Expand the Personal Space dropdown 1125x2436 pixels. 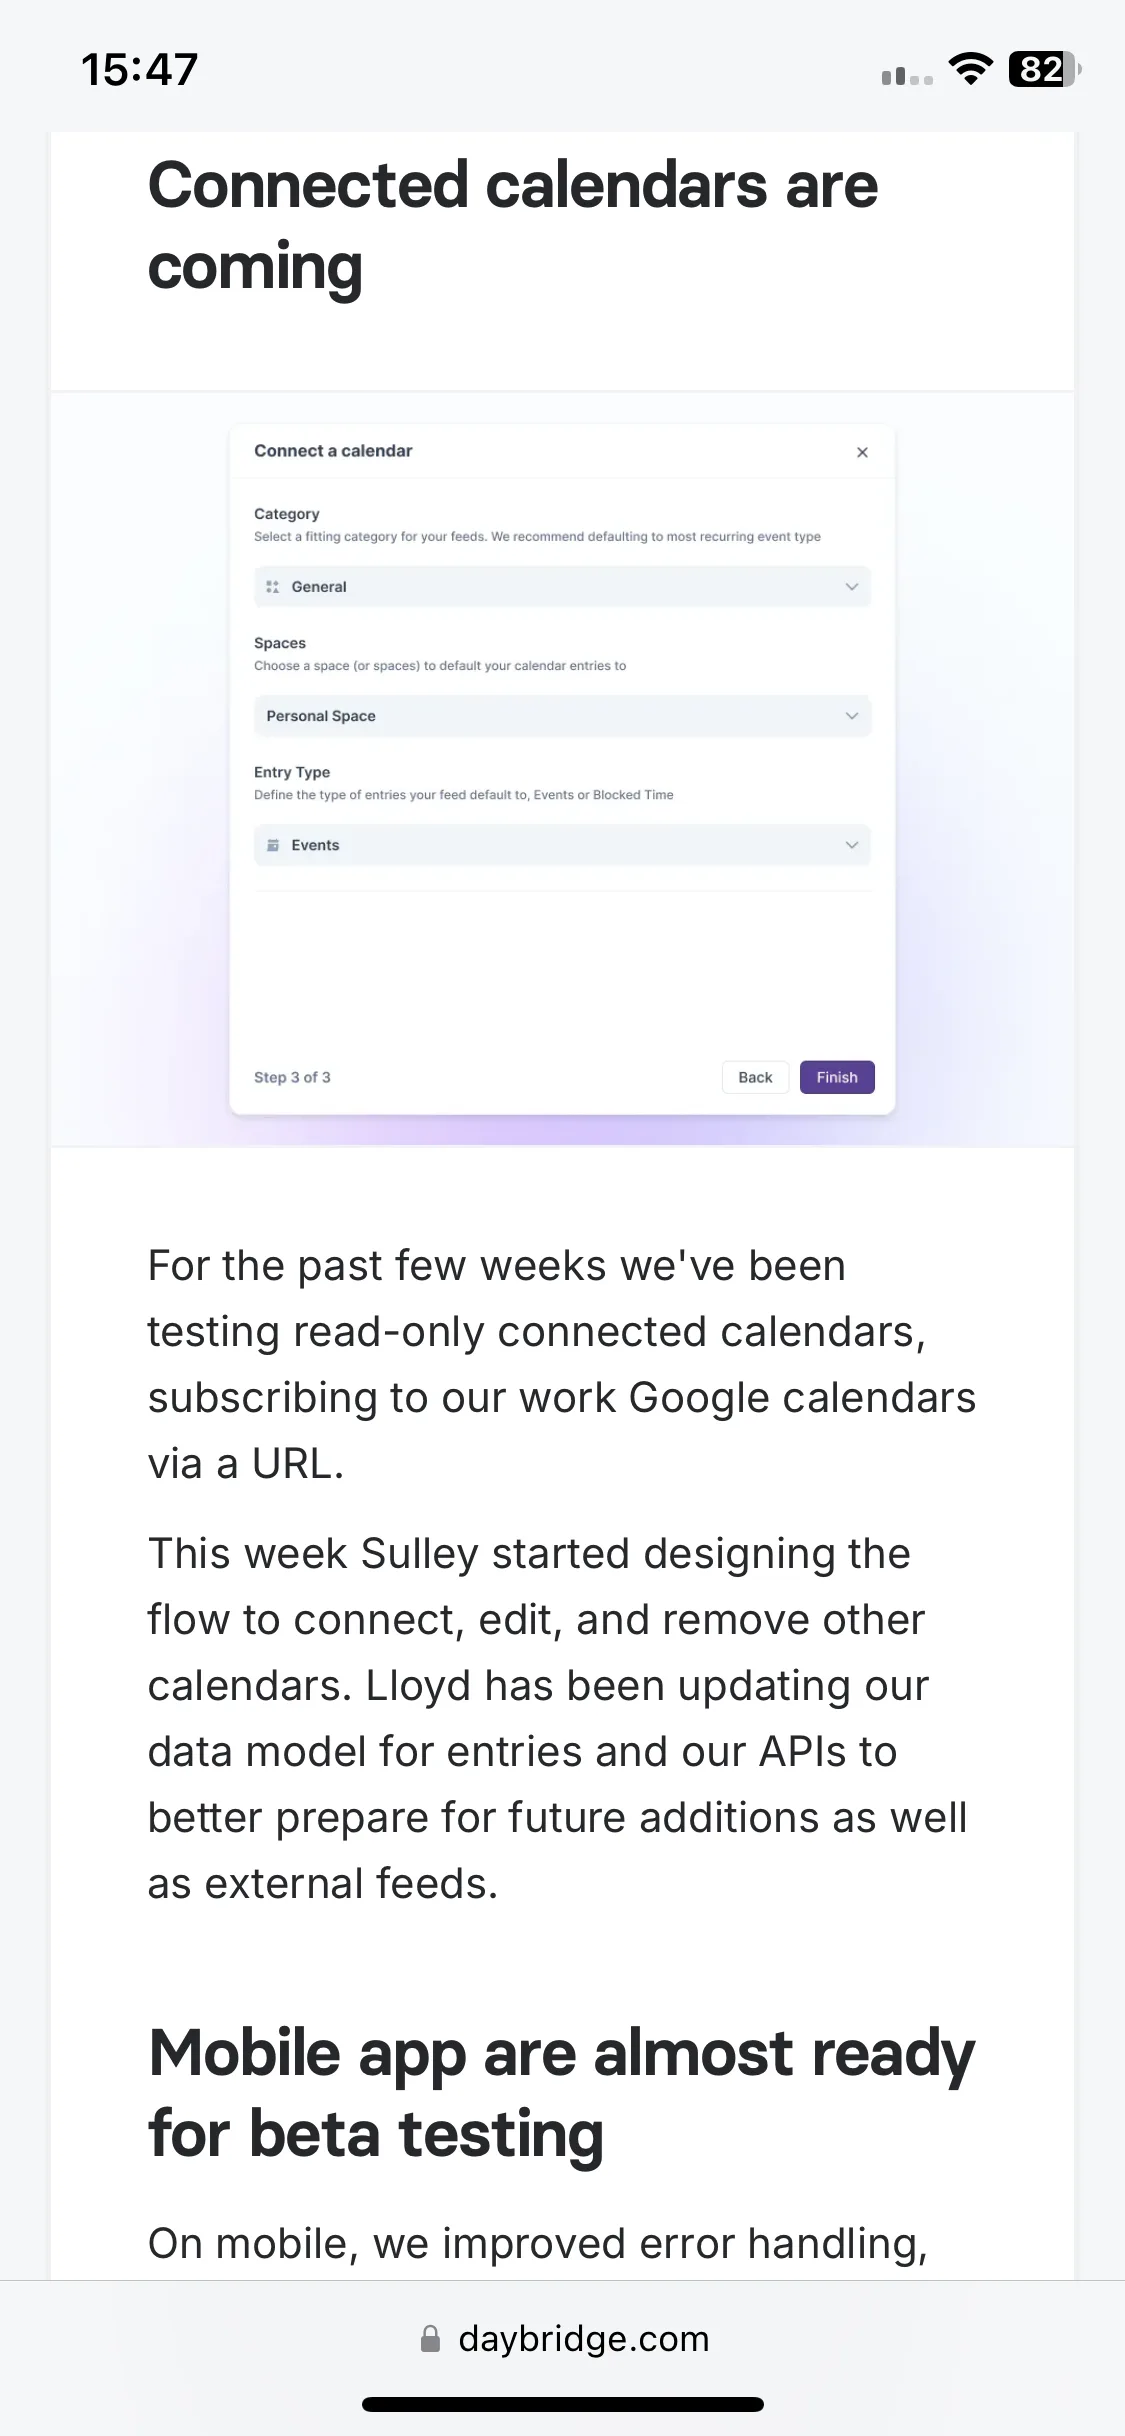click(x=562, y=716)
